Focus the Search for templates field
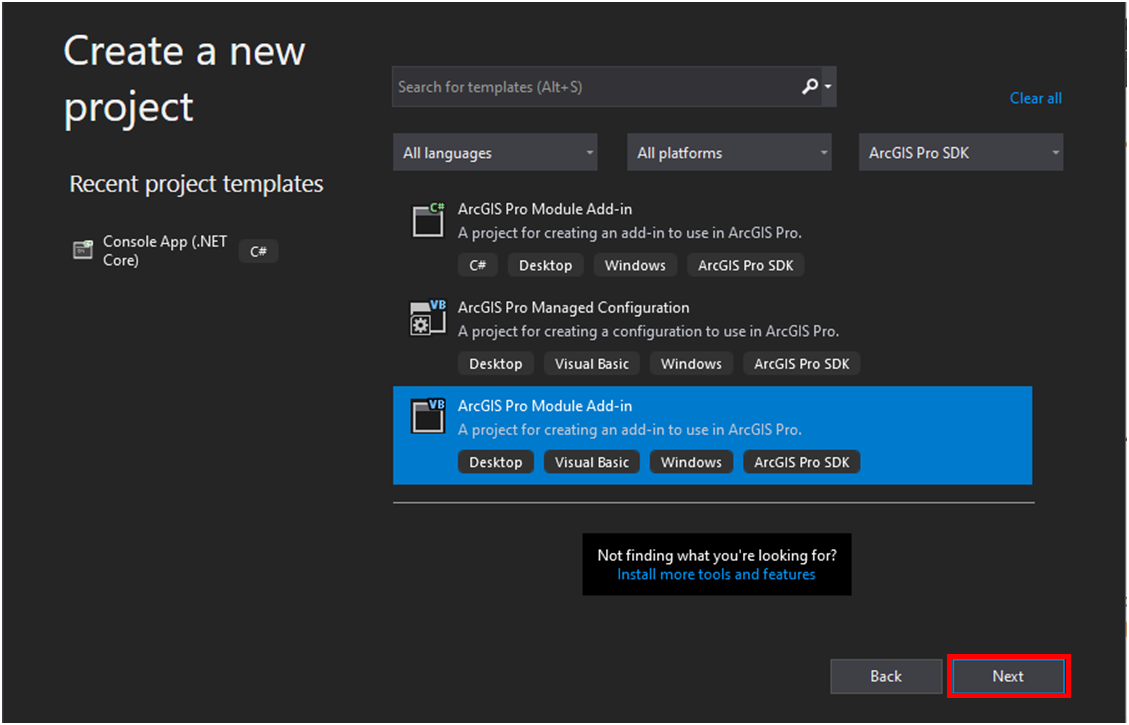The height and width of the screenshot is (725, 1129). point(595,87)
